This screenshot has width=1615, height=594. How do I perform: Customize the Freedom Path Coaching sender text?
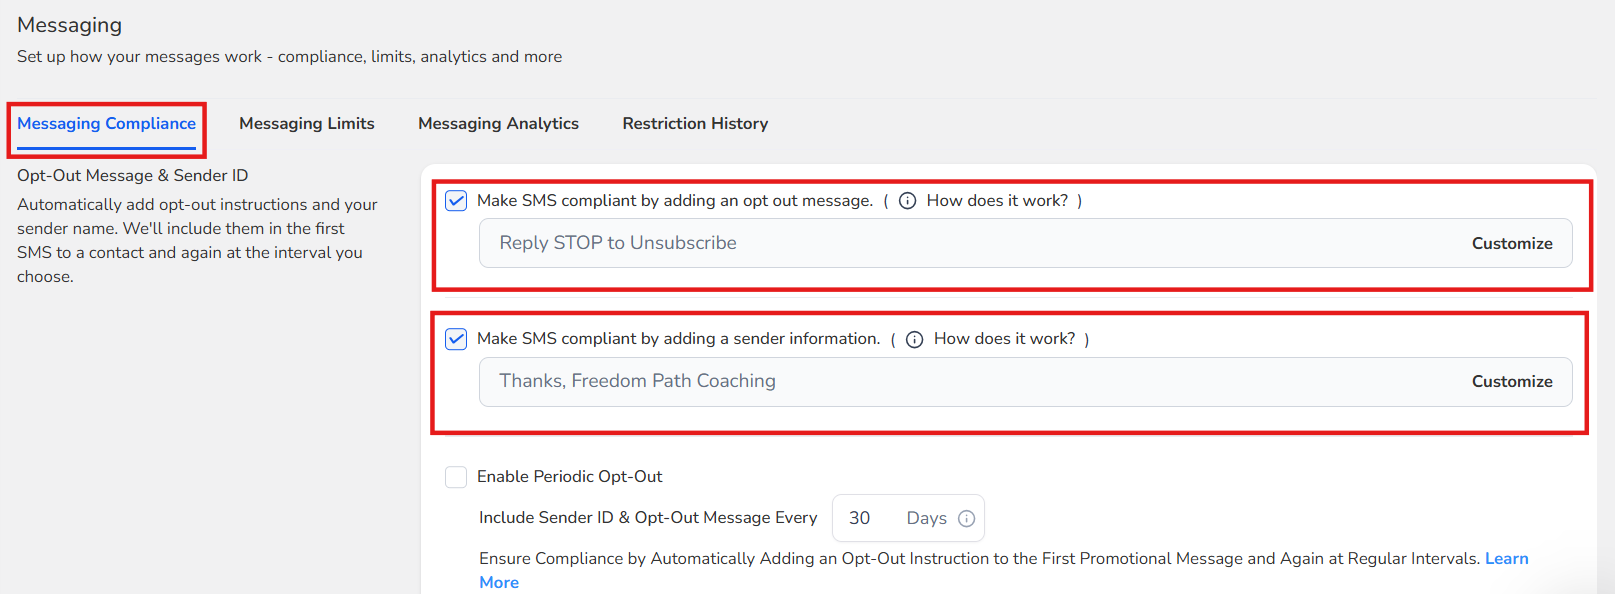(x=1511, y=382)
